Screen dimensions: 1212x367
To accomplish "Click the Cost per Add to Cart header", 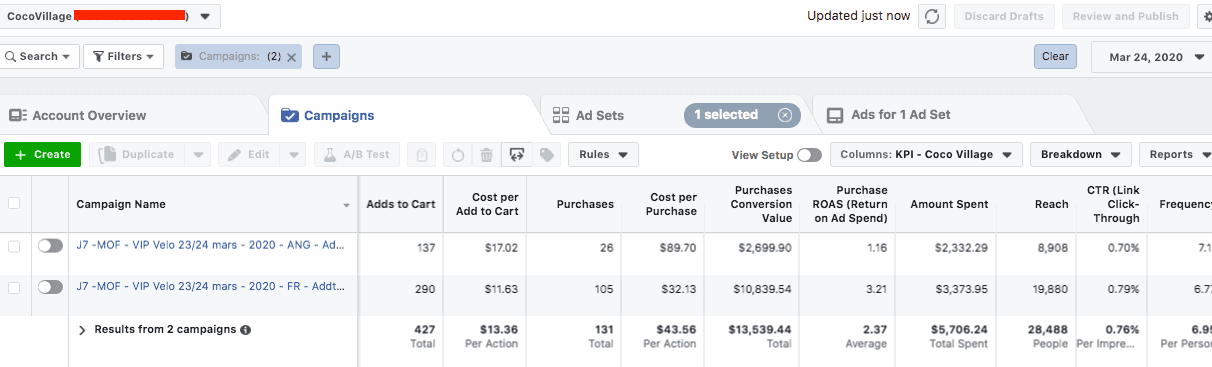I will [x=485, y=204].
